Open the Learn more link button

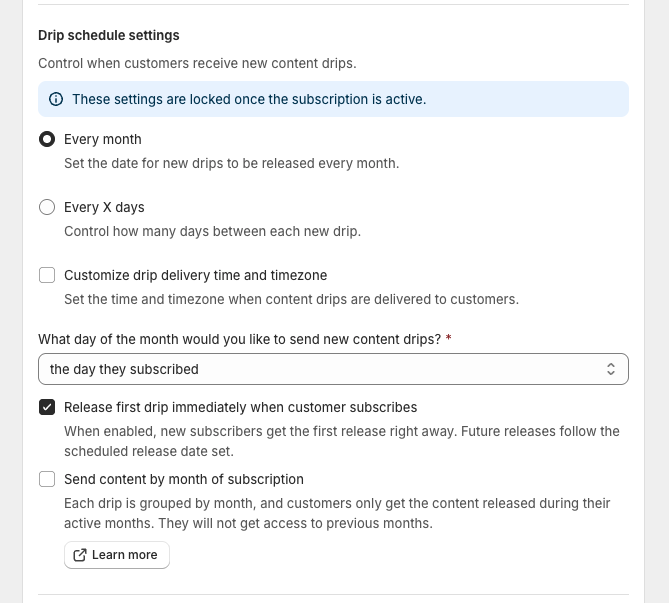117,555
